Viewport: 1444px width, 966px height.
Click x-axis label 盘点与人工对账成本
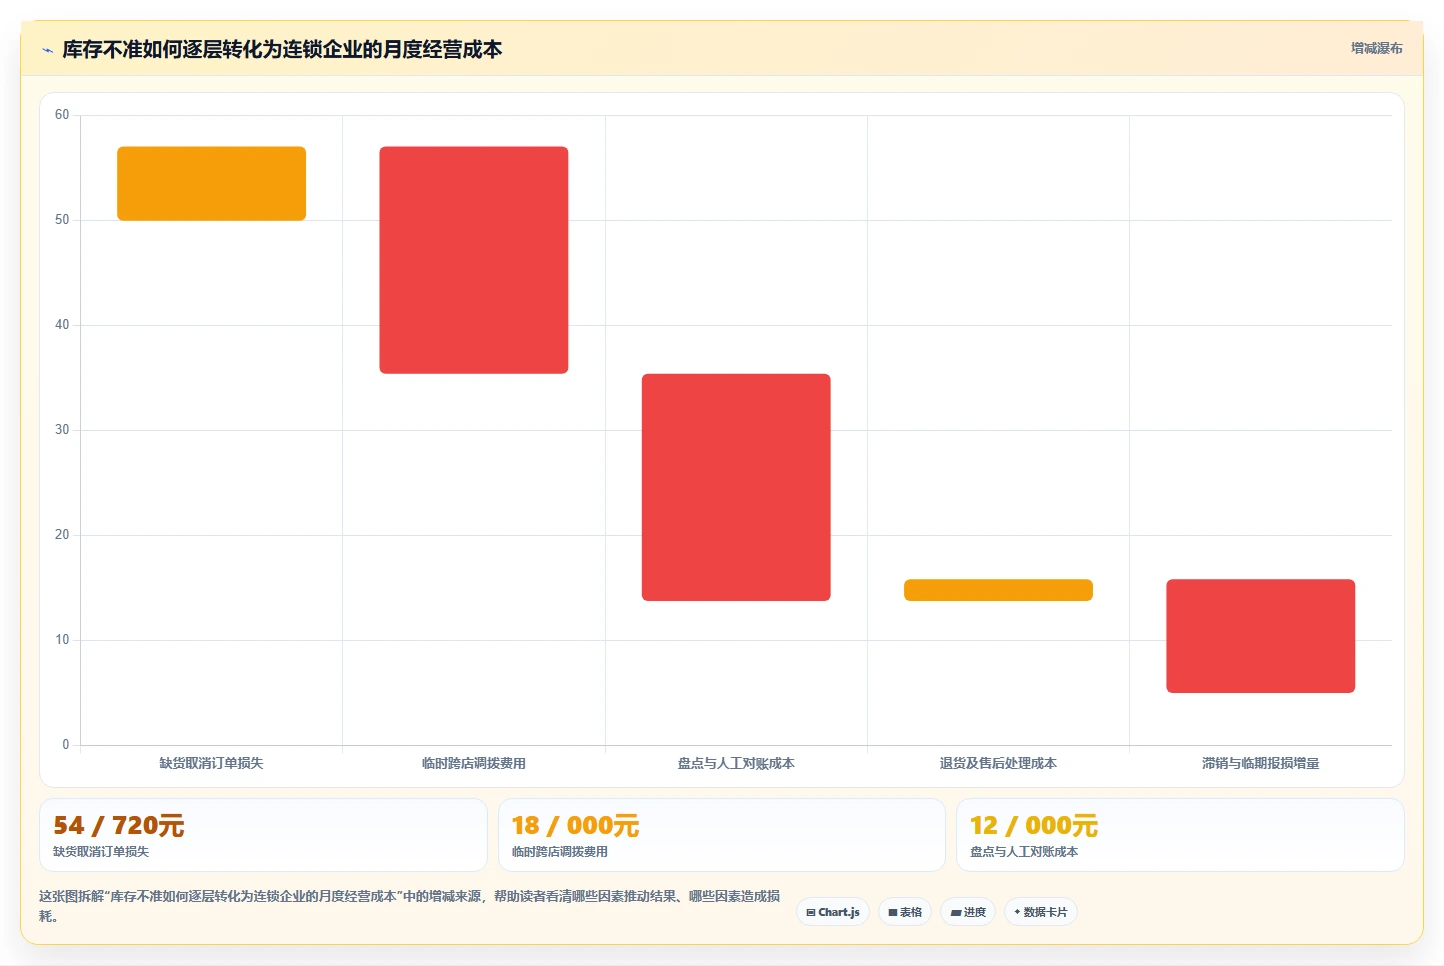[736, 763]
